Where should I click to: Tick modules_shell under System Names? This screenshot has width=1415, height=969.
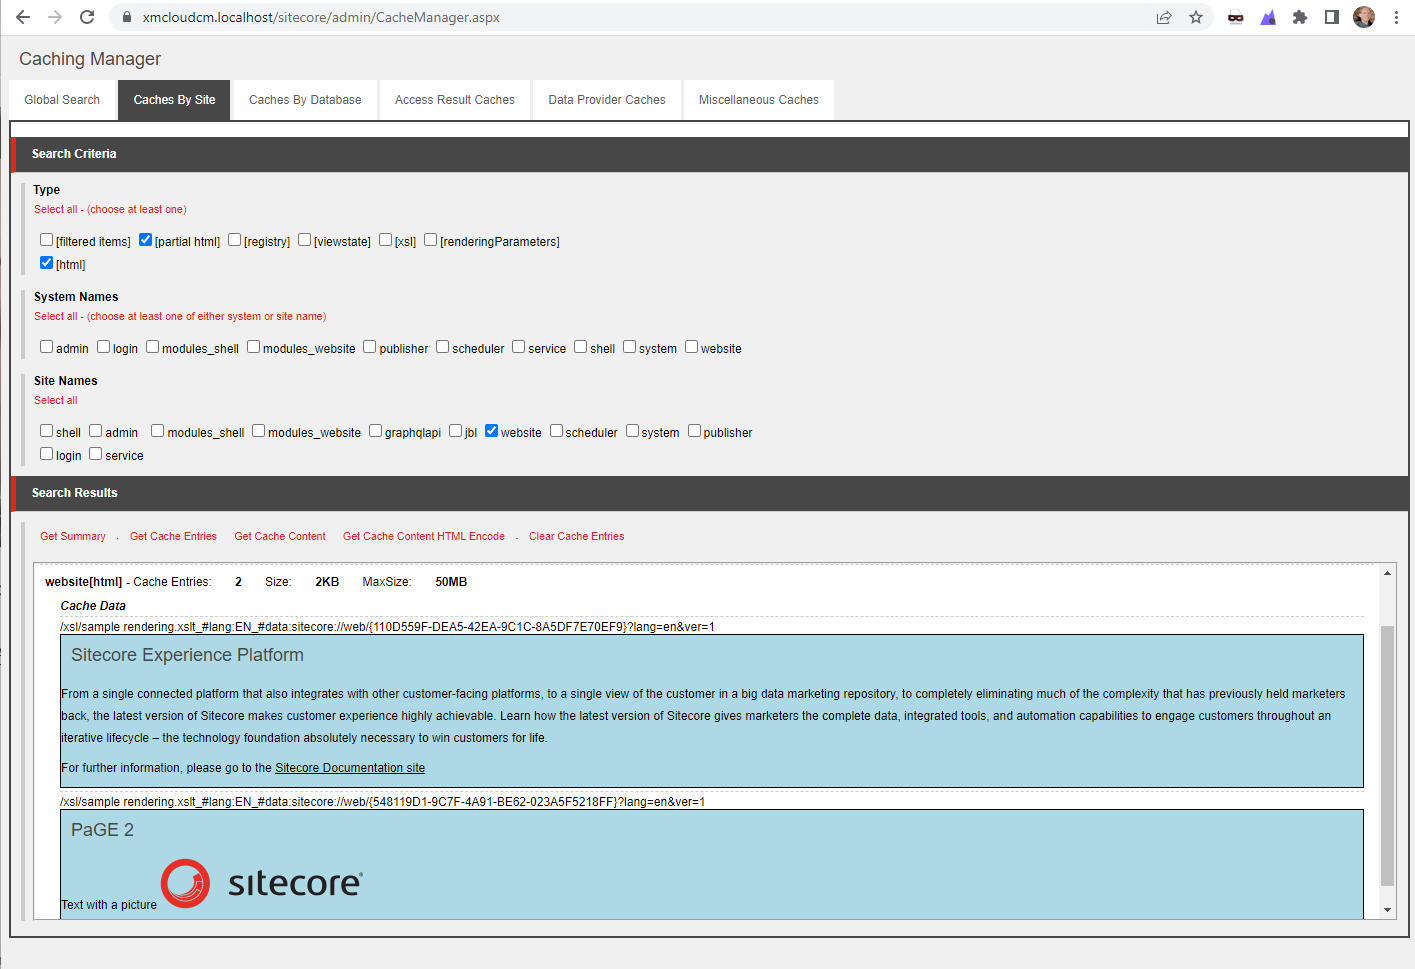pos(152,347)
